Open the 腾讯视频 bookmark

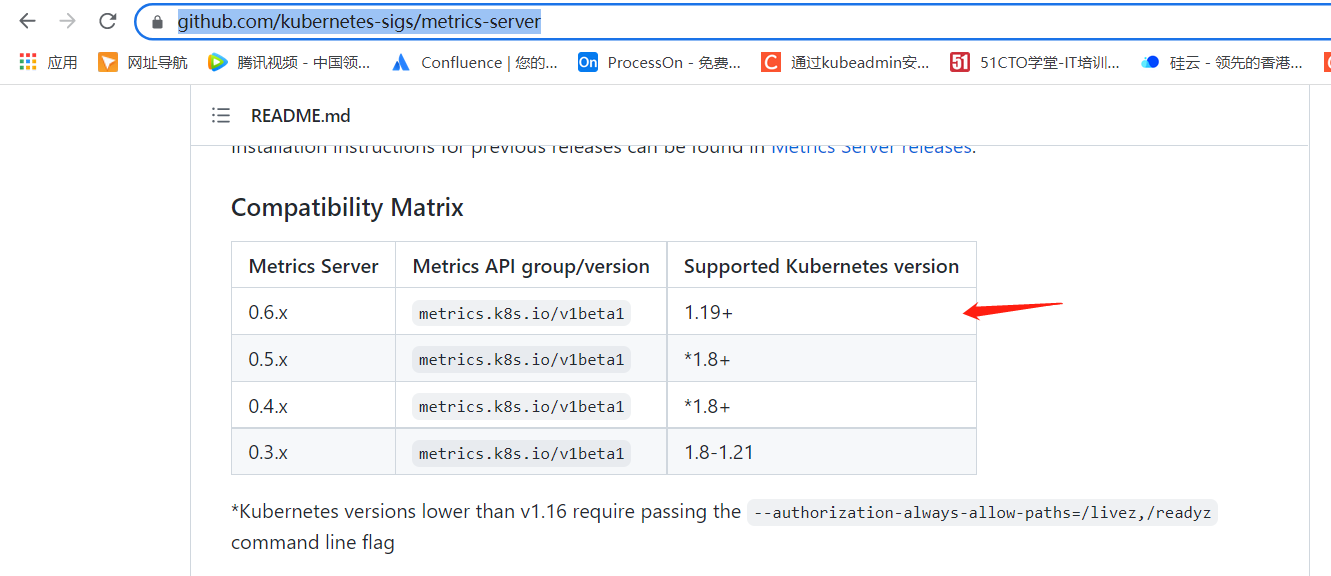click(289, 62)
